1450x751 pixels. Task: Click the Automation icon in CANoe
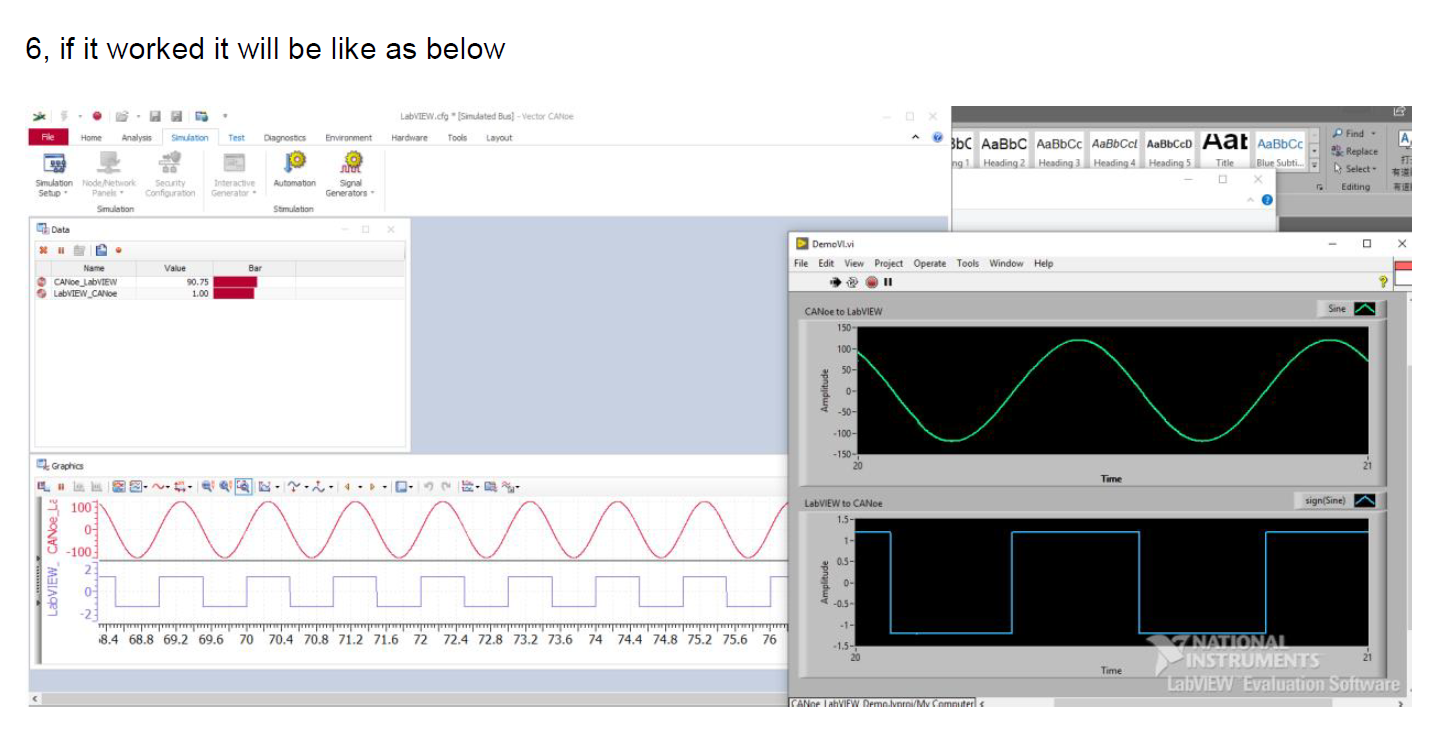(x=294, y=165)
